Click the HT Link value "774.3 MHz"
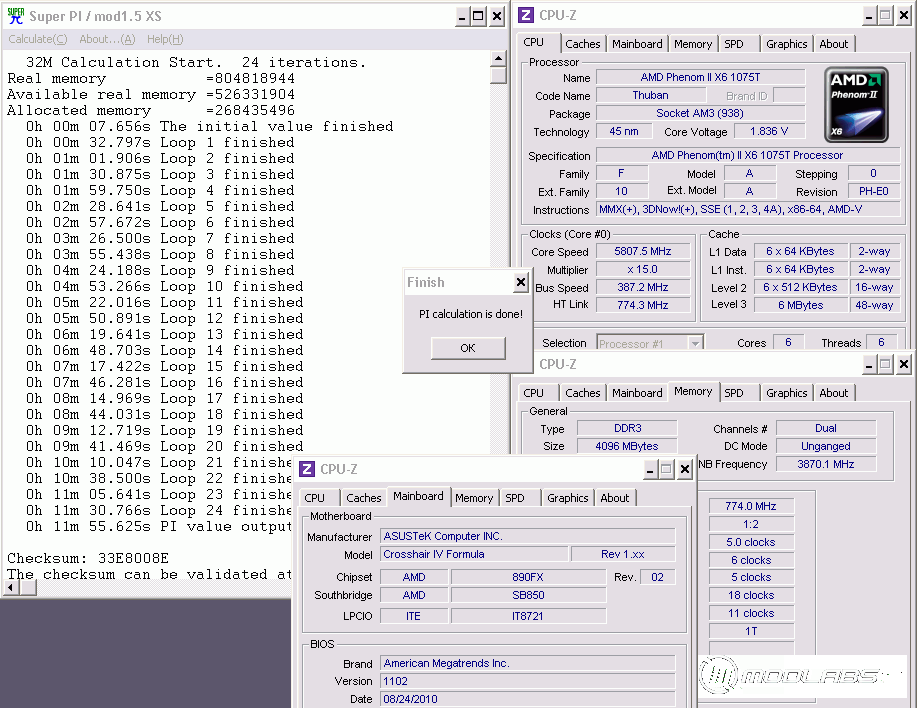This screenshot has height=708, width=917. (643, 305)
